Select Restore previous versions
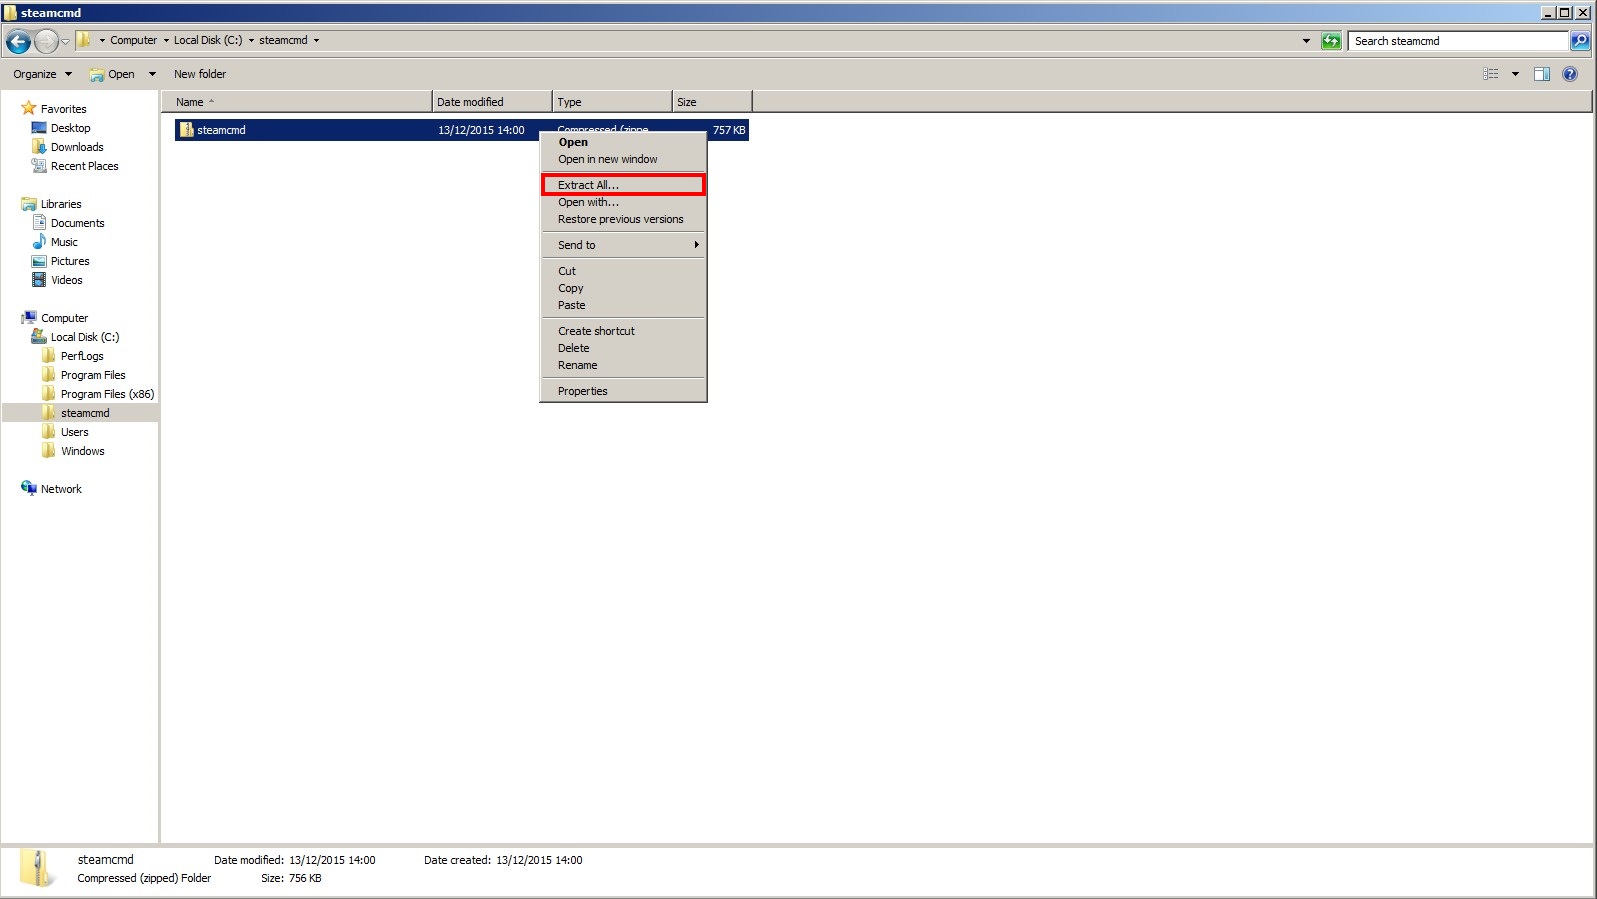1597x899 pixels. click(x=624, y=219)
